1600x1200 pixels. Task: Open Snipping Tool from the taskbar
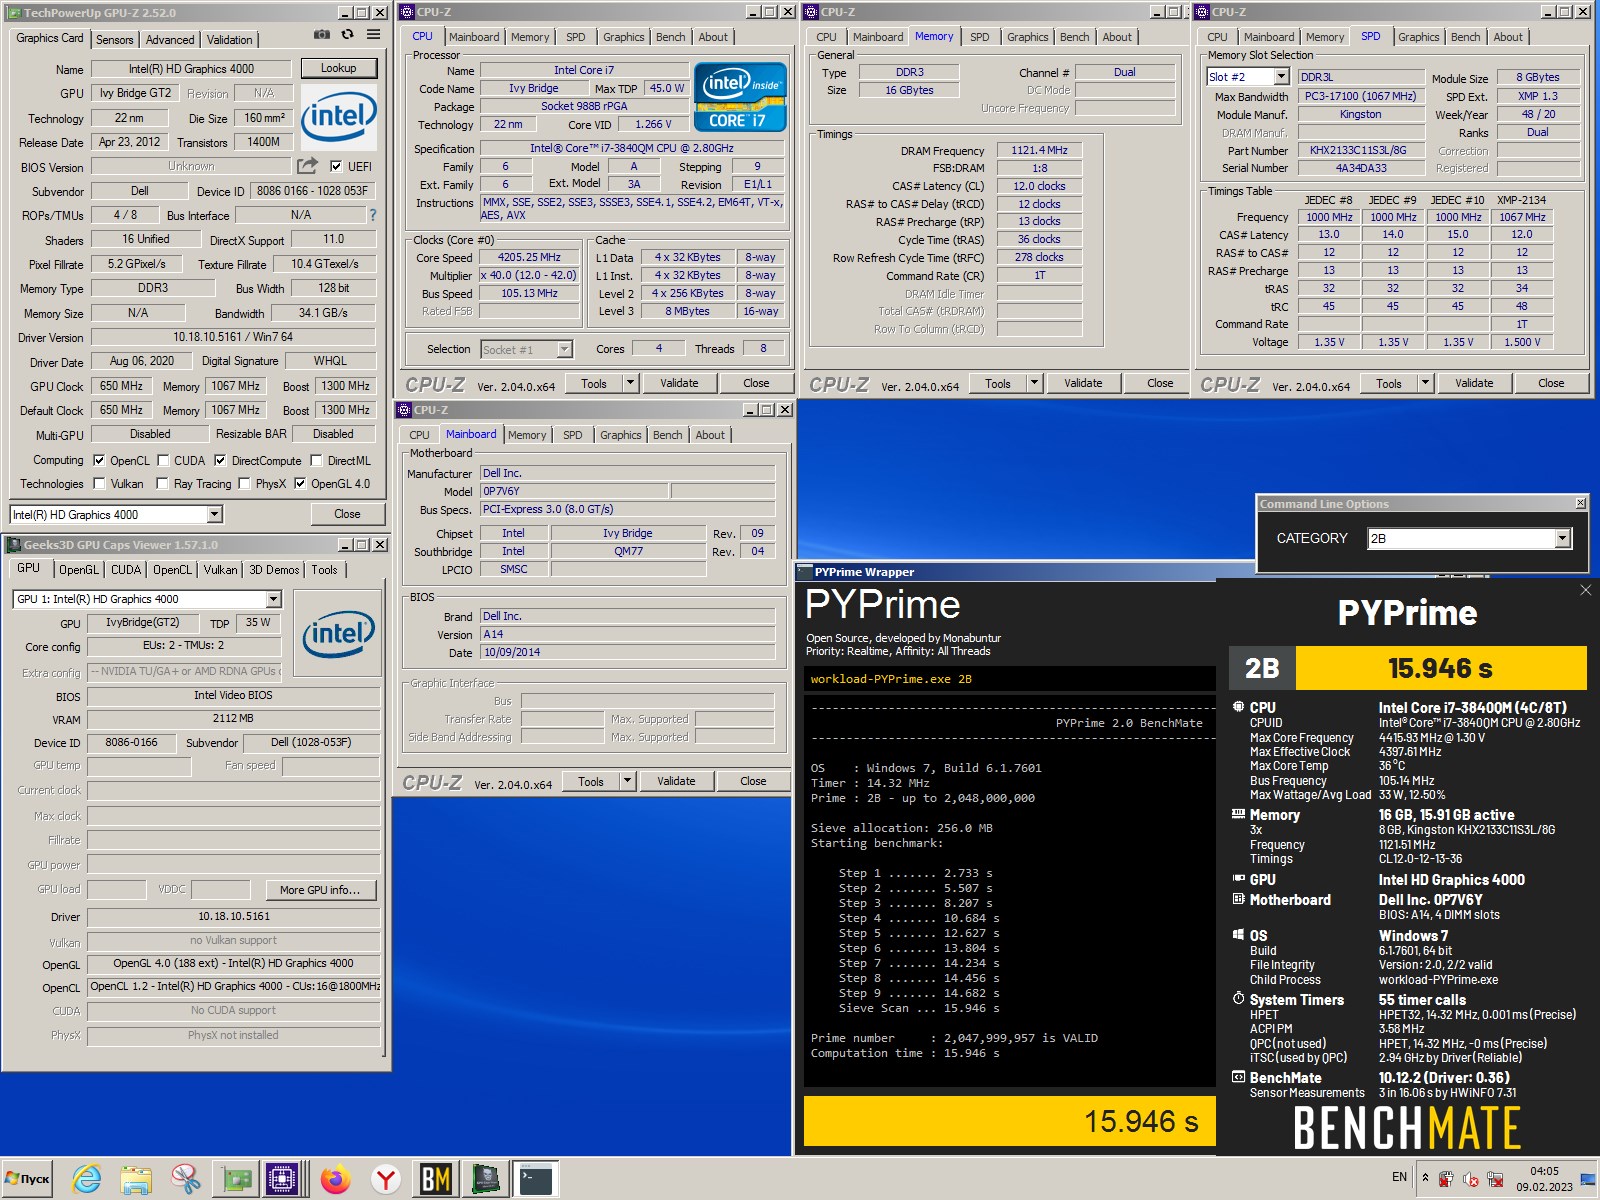186,1180
